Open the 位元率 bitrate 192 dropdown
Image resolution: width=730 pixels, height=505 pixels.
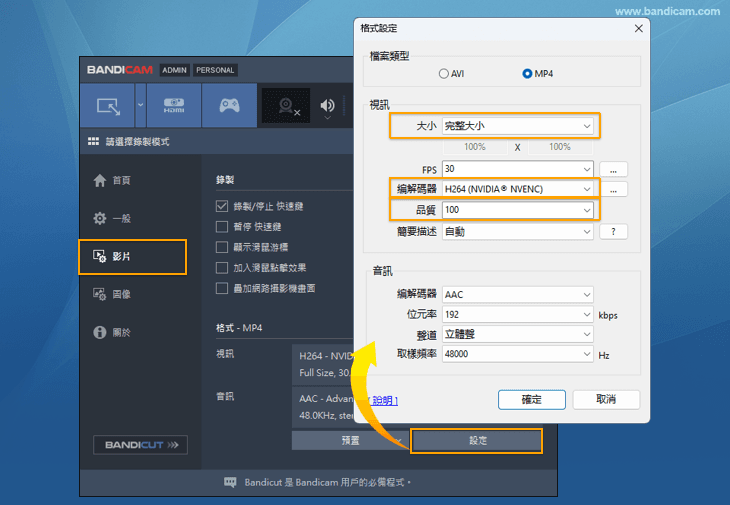pyautogui.click(x=518, y=314)
